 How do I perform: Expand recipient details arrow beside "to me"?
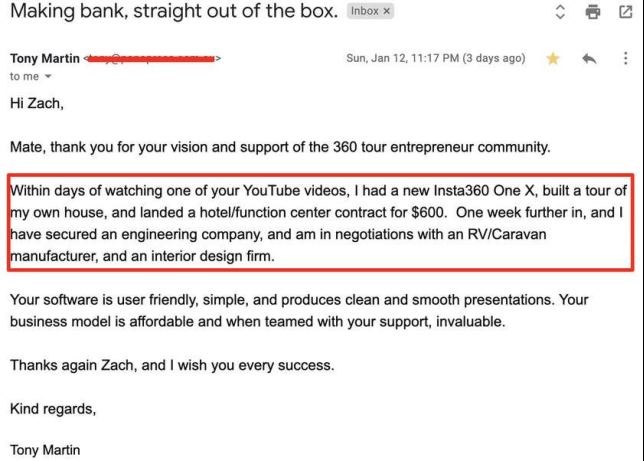[48, 76]
